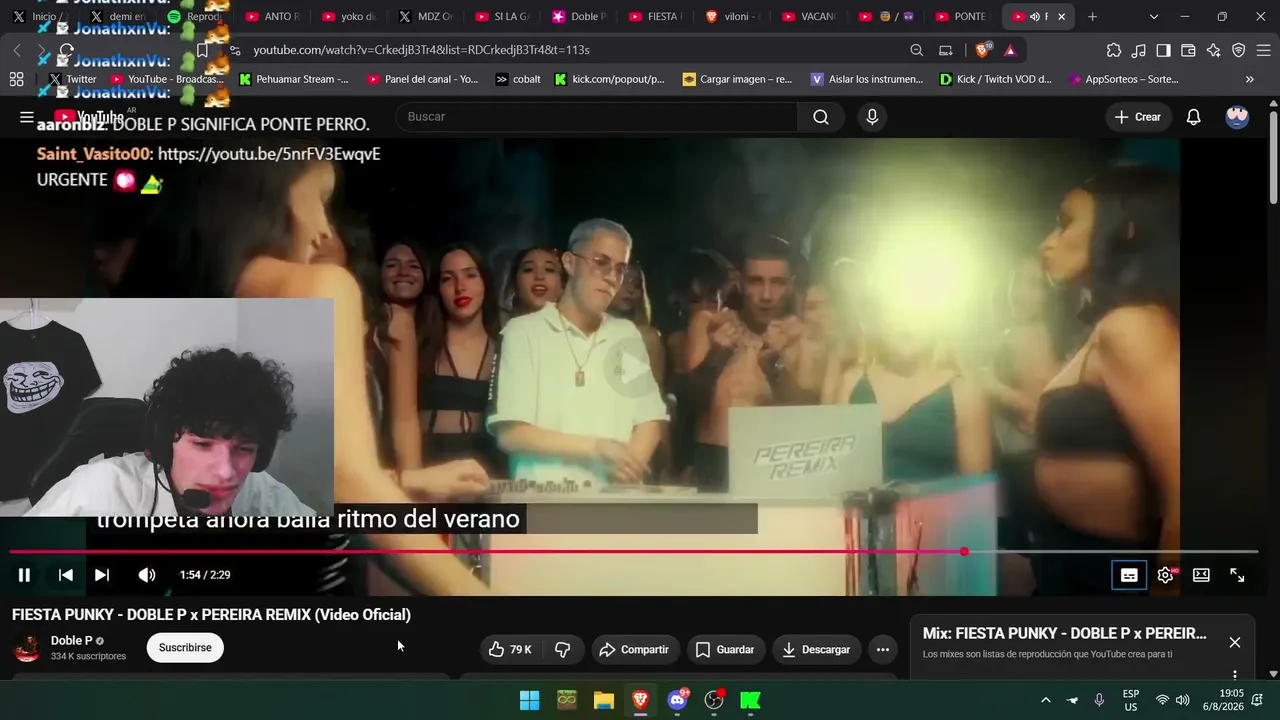Switch to the MDZ On tab
This screenshot has height=720, width=1280.
pos(426,17)
